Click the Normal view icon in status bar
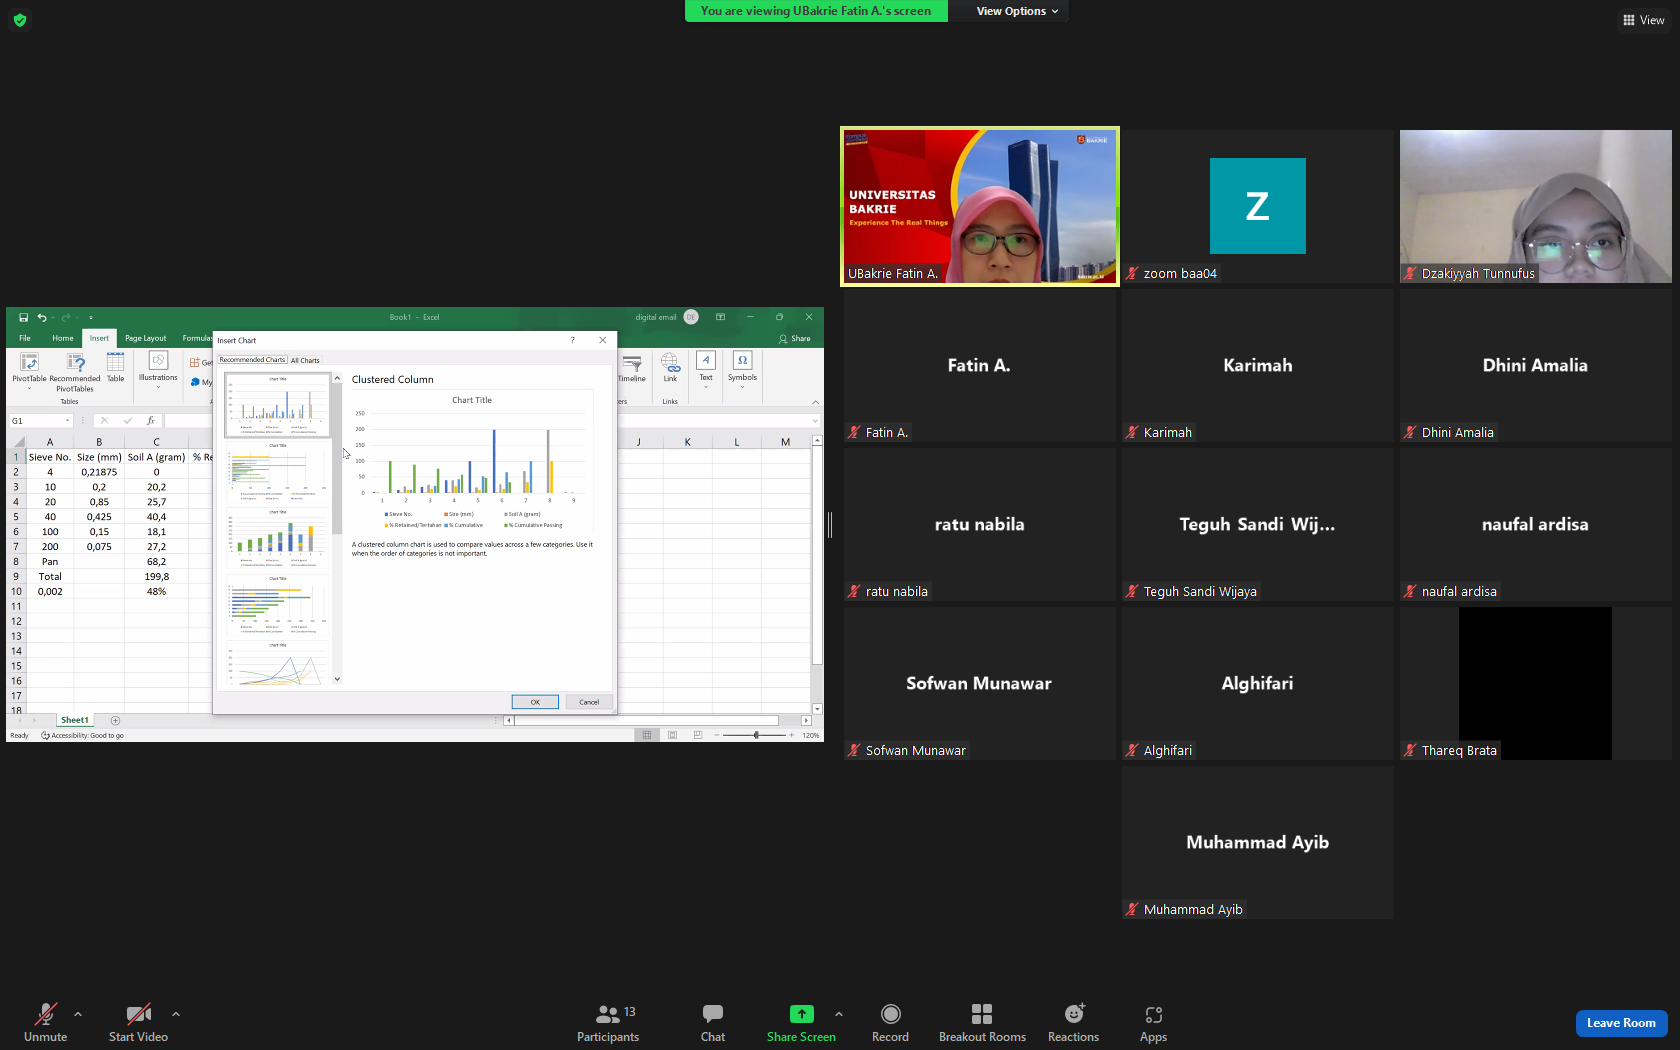The width and height of the screenshot is (1680, 1050). (x=647, y=735)
